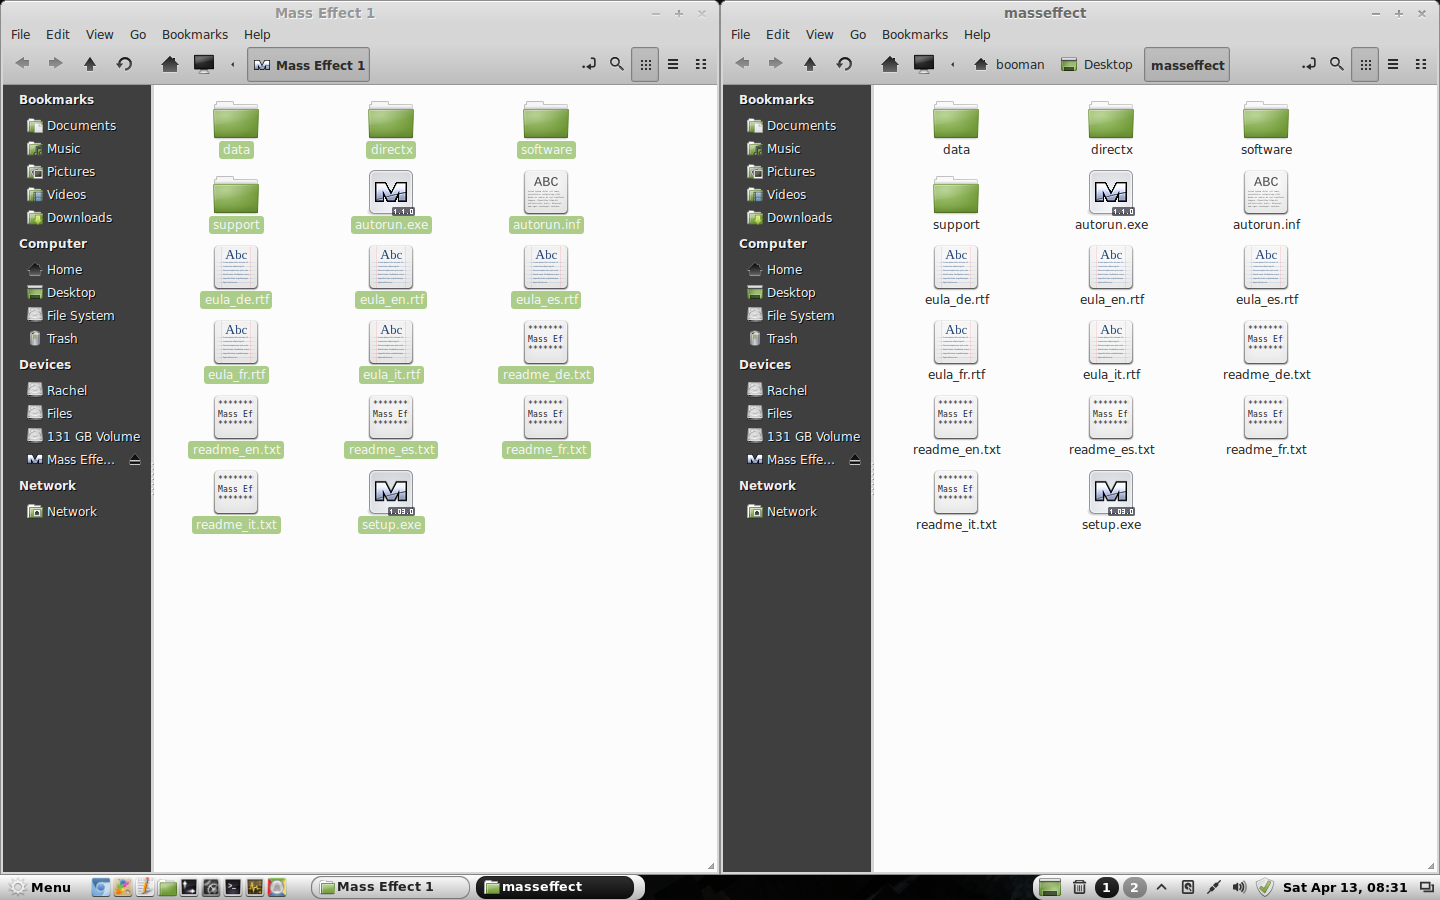The width and height of the screenshot is (1440, 900).
Task: Open volume control in system tray
Action: (x=1239, y=887)
